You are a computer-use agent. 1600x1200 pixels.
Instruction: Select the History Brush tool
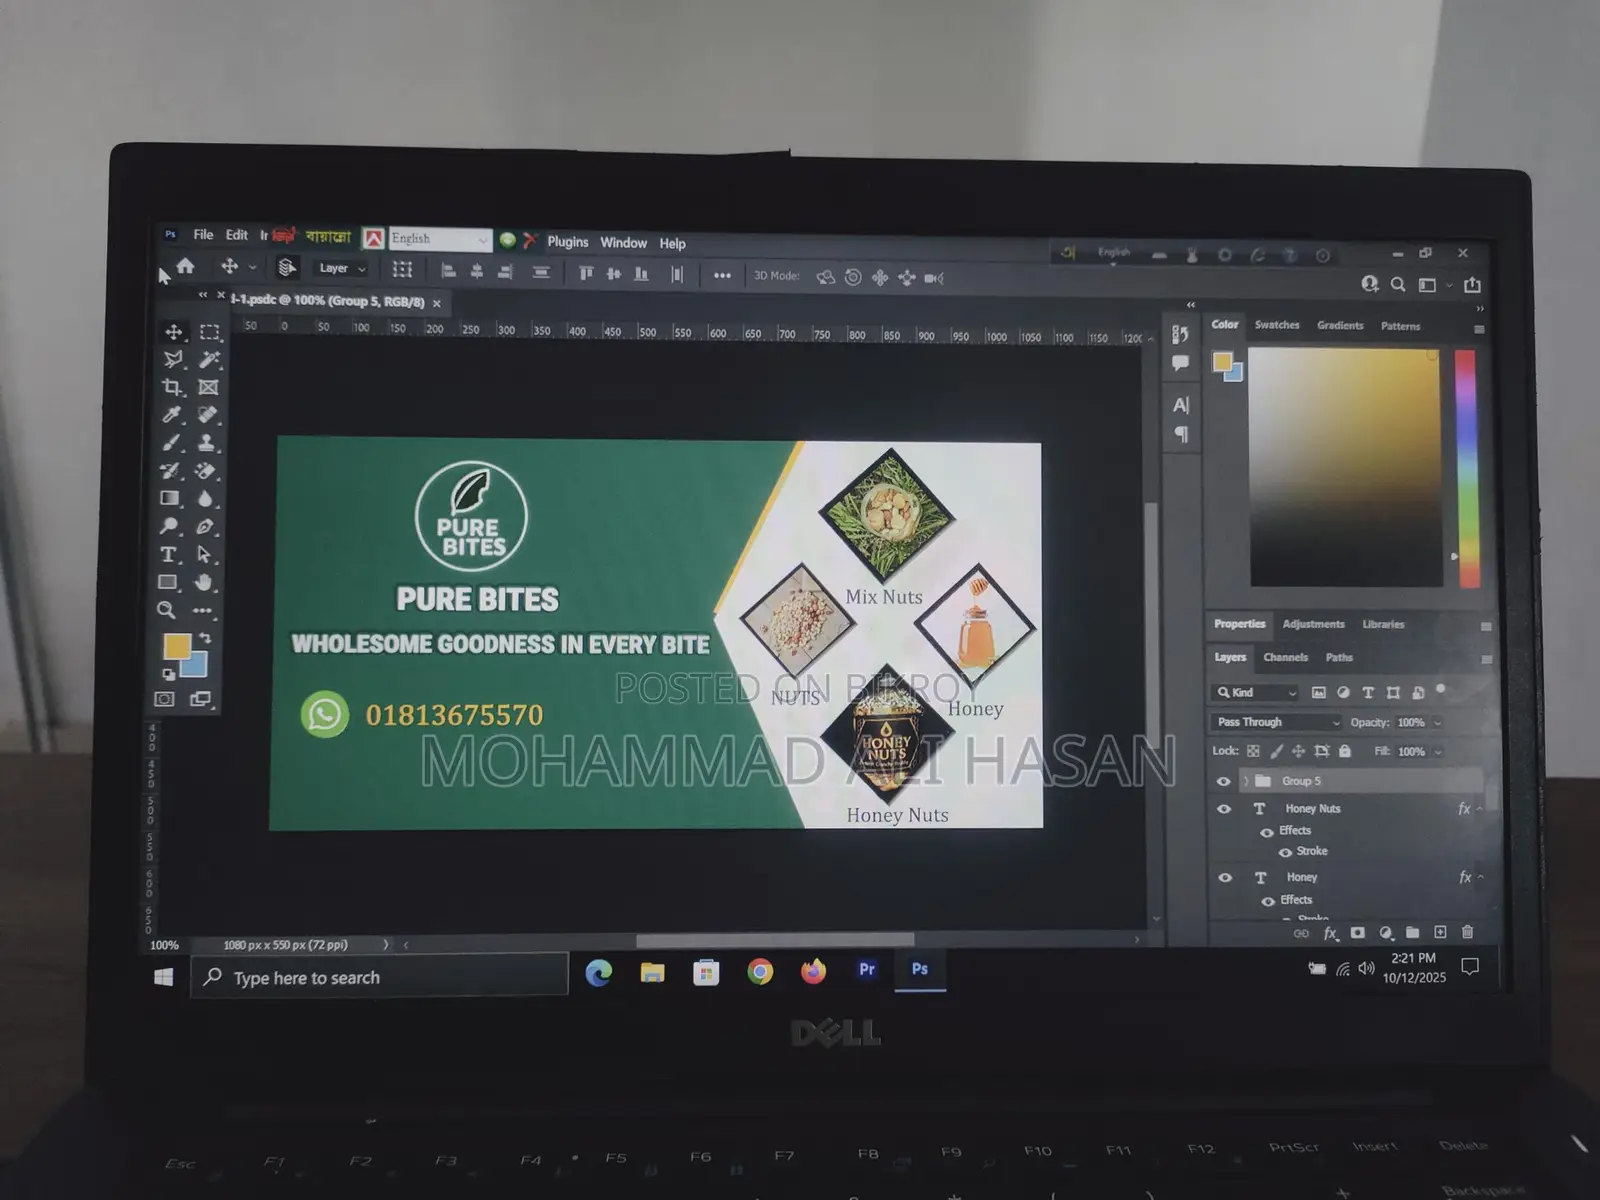(171, 470)
